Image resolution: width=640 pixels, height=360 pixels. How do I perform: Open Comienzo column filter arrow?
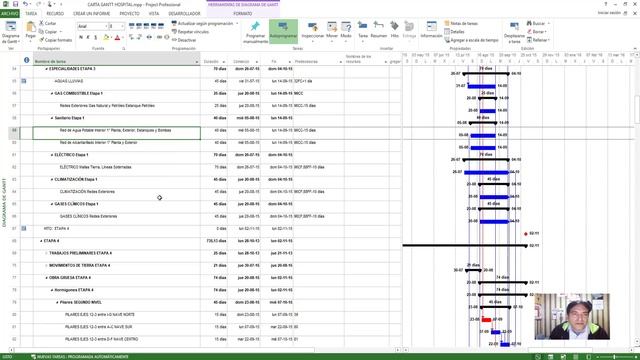(x=256, y=62)
